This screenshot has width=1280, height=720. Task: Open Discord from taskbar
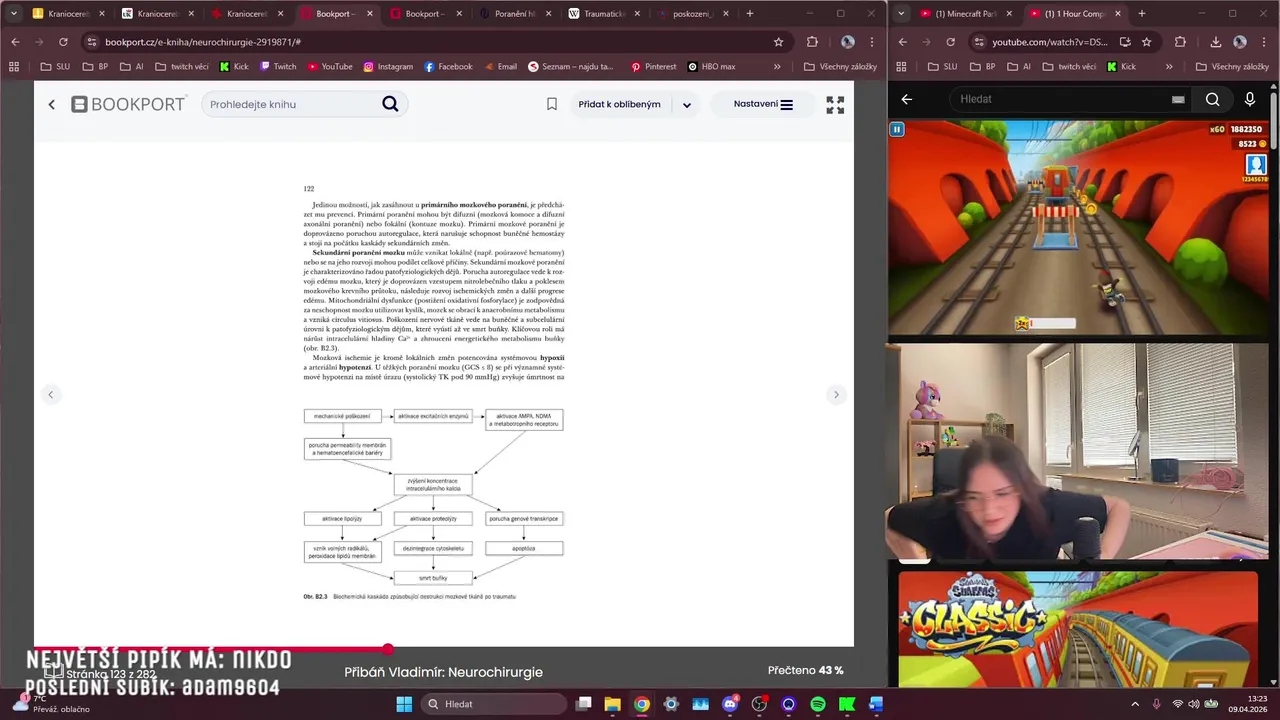tap(730, 704)
